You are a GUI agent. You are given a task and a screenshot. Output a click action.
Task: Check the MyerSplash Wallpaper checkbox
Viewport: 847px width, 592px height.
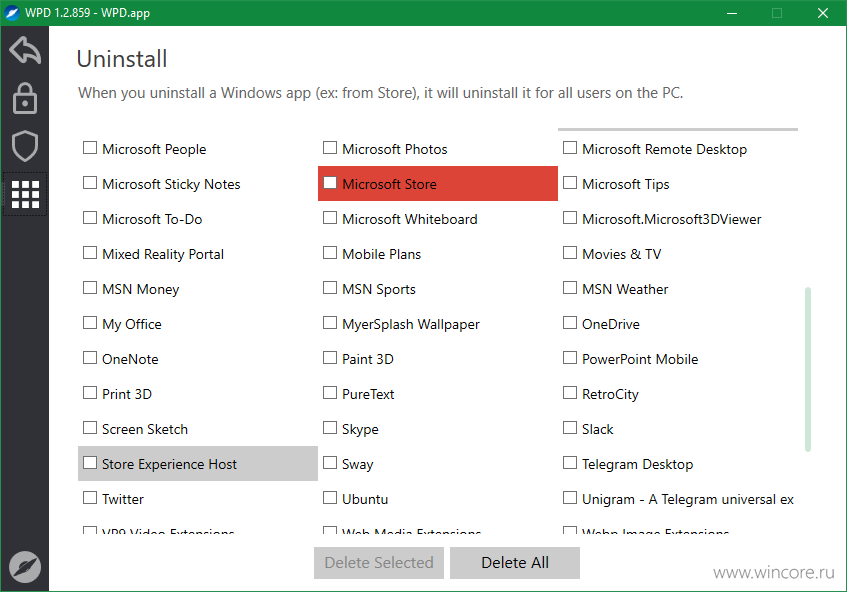point(330,323)
